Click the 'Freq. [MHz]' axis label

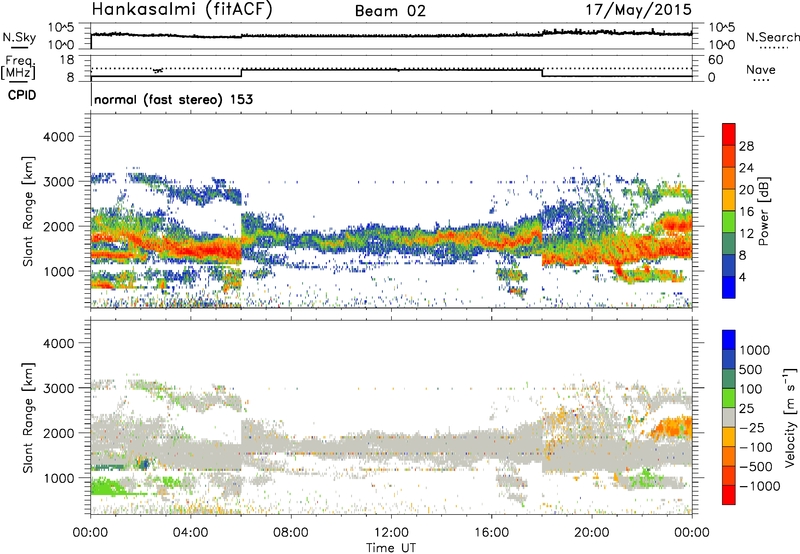[x=18, y=67]
